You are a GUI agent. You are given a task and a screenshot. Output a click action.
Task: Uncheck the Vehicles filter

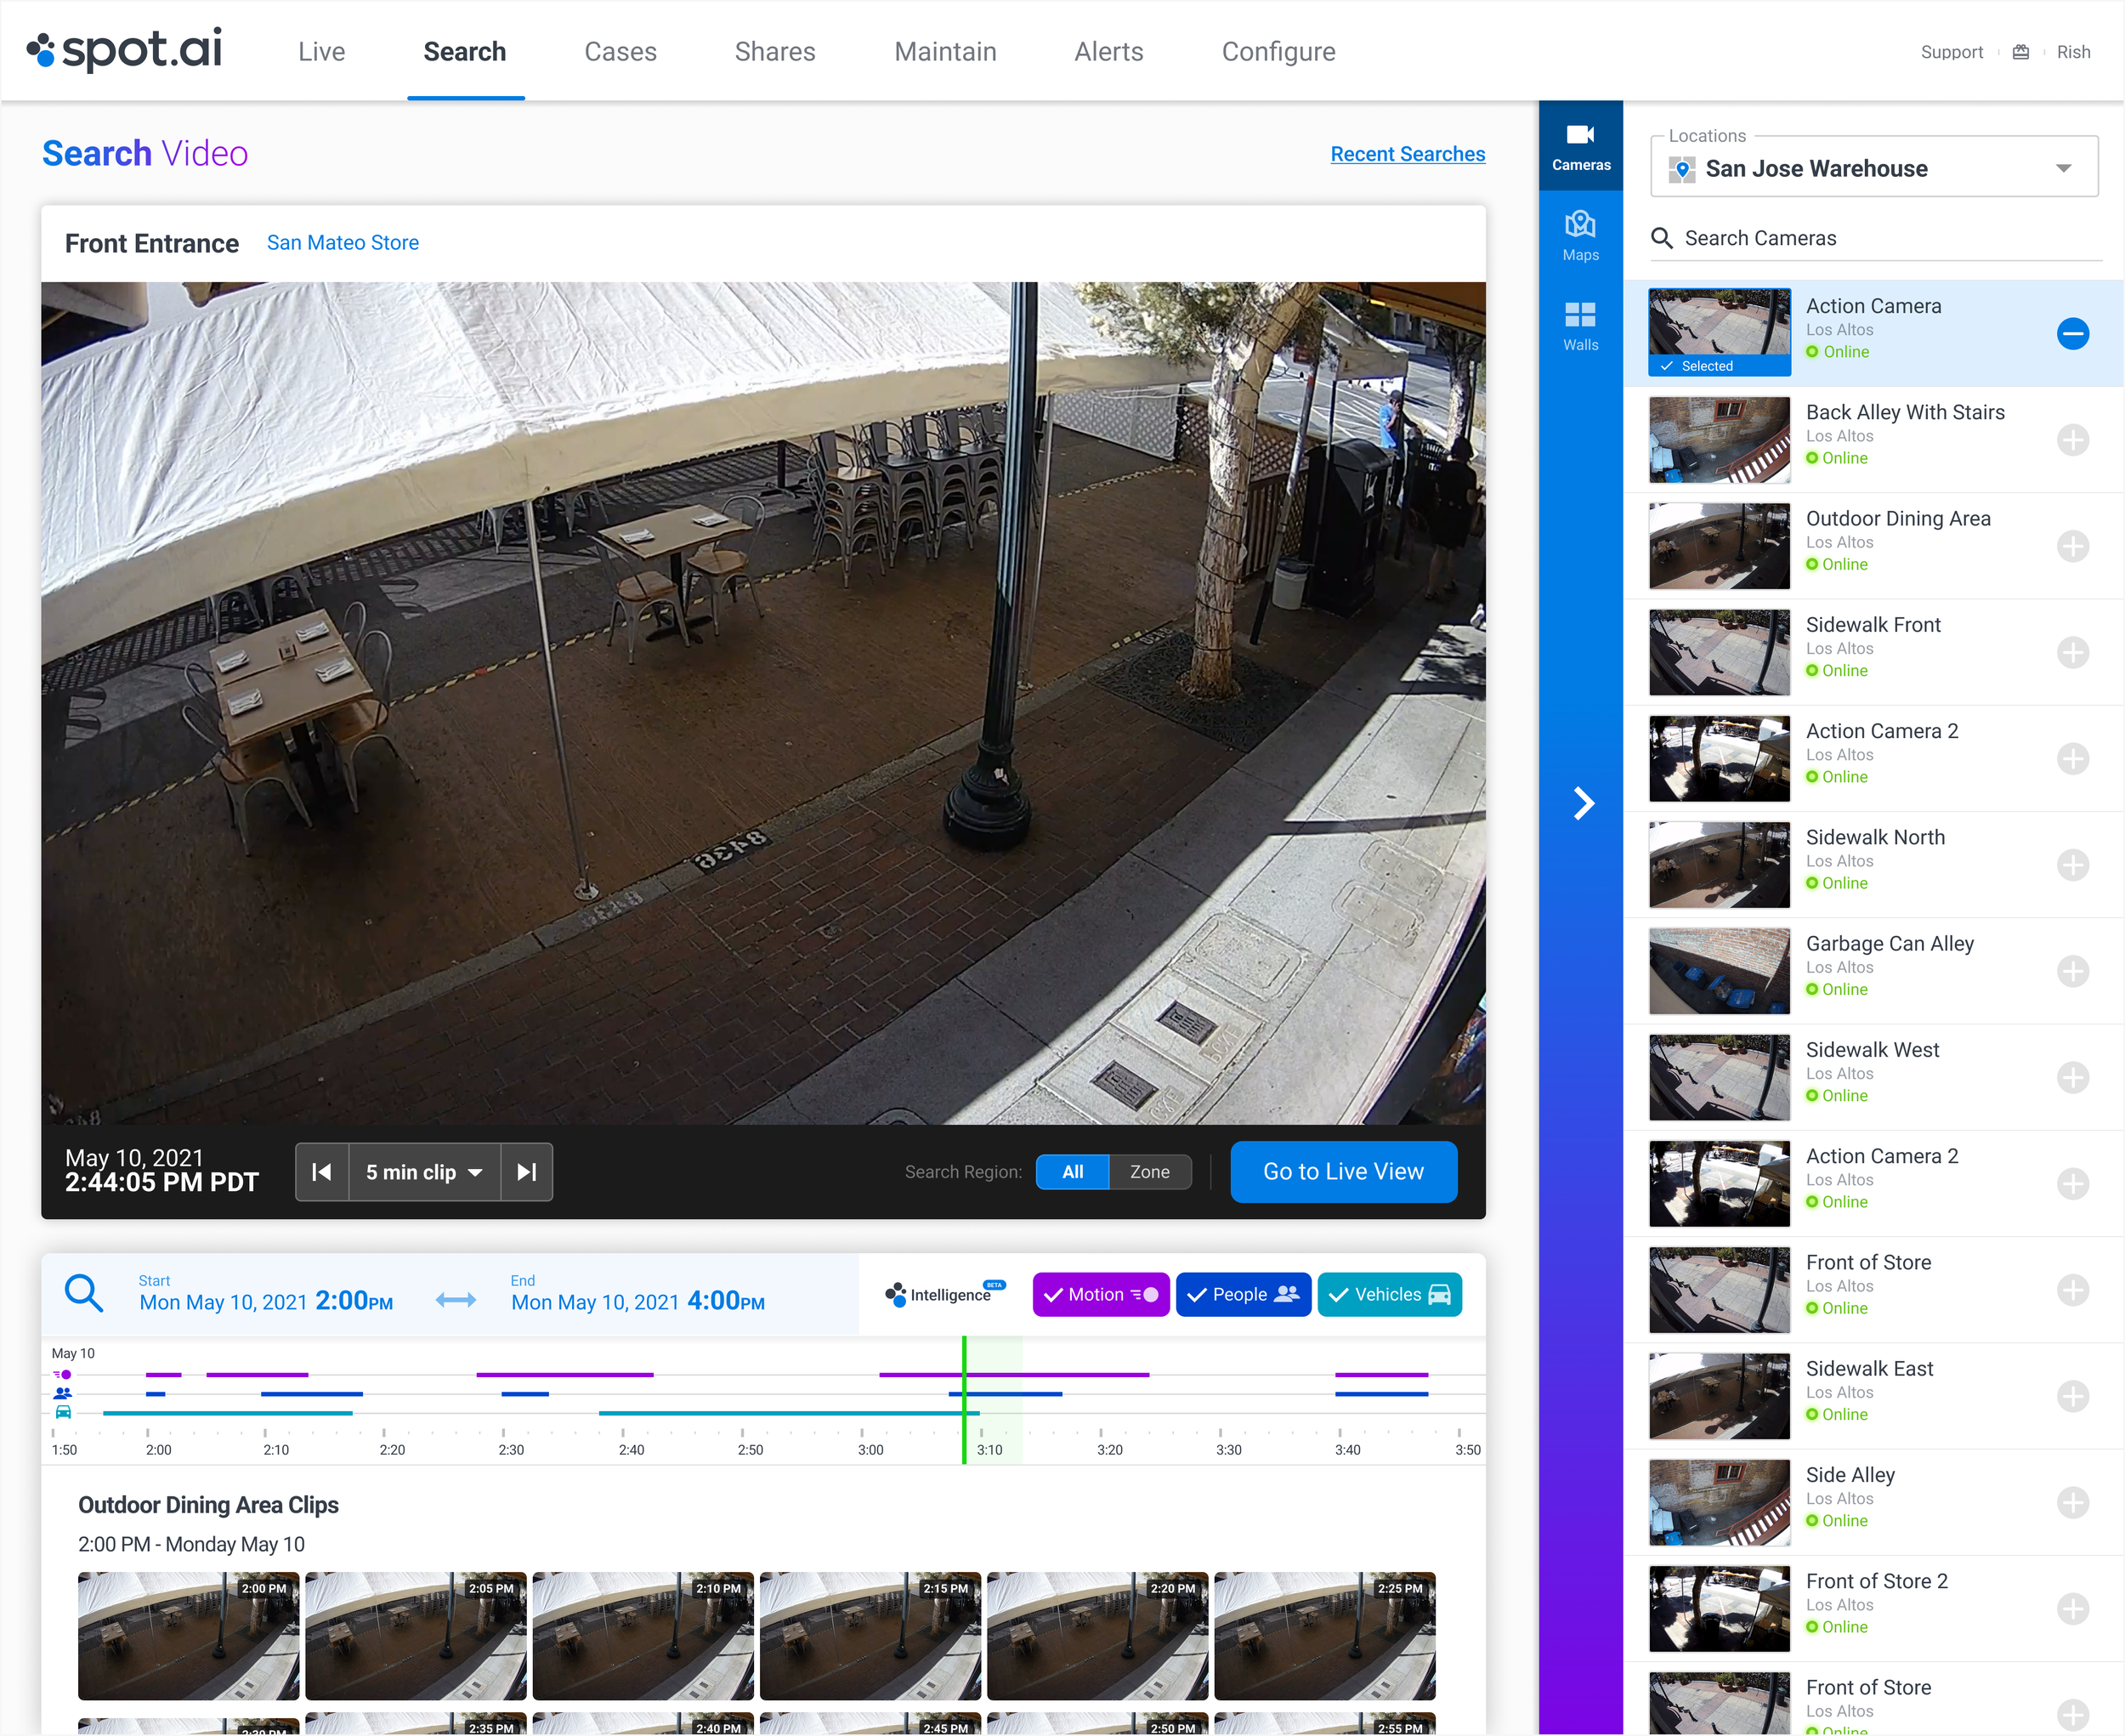1389,1294
